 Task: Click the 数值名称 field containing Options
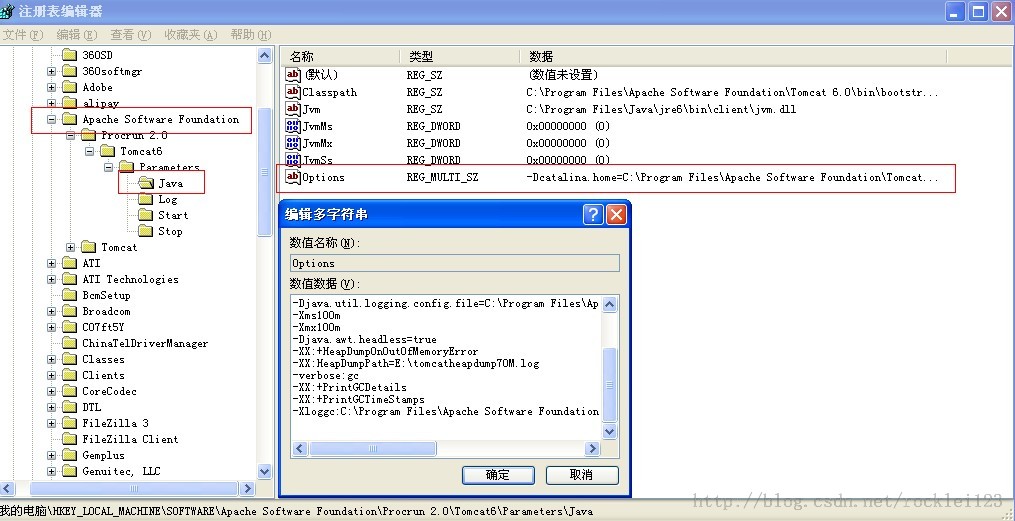(x=454, y=263)
